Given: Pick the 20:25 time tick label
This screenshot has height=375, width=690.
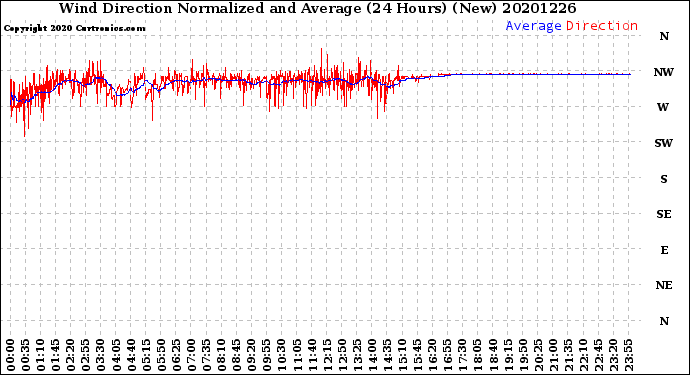Looking at the screenshot, I should [538, 355].
